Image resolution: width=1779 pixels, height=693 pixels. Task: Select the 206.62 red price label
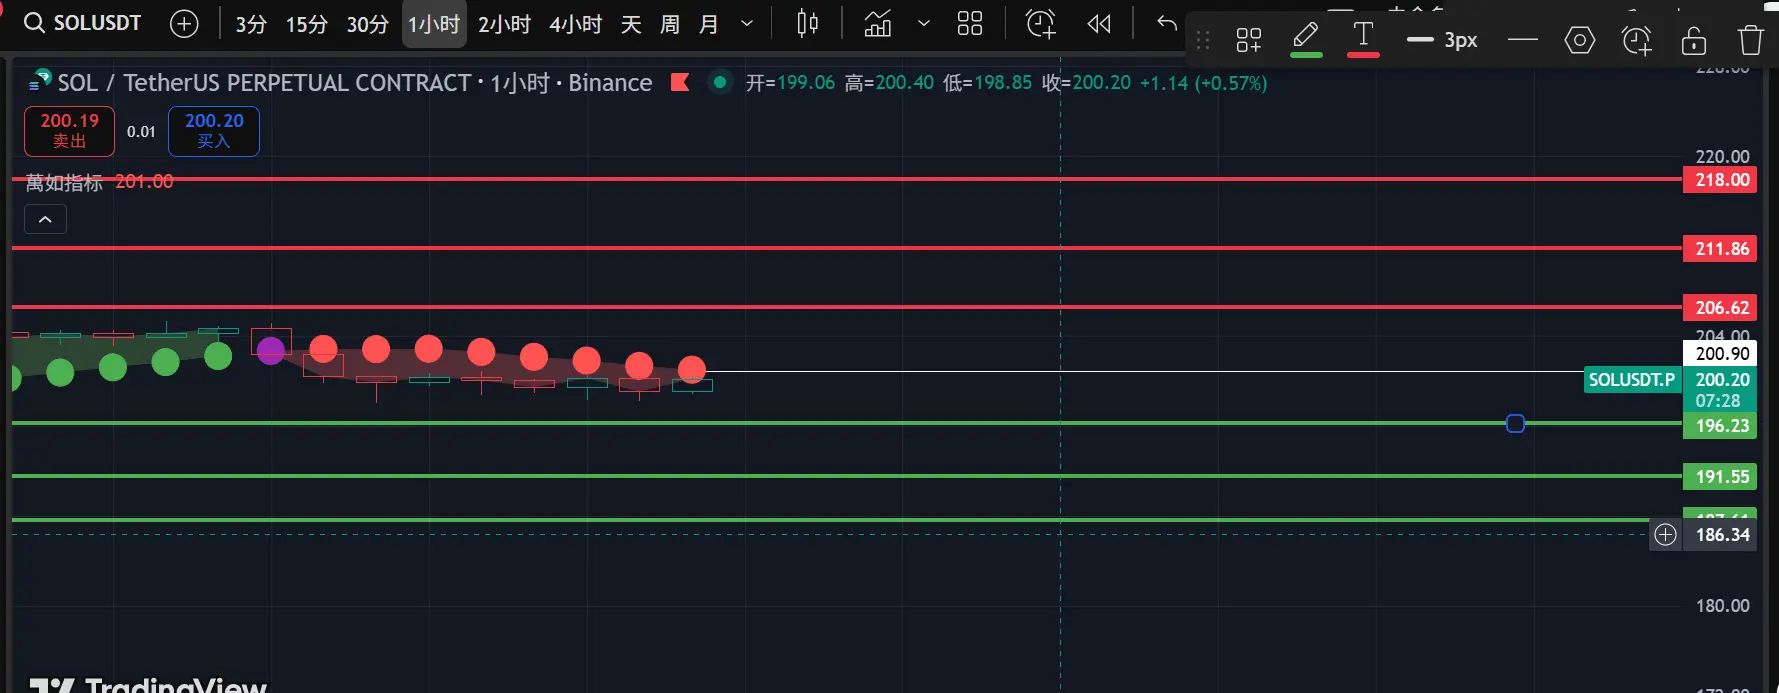tap(1720, 307)
